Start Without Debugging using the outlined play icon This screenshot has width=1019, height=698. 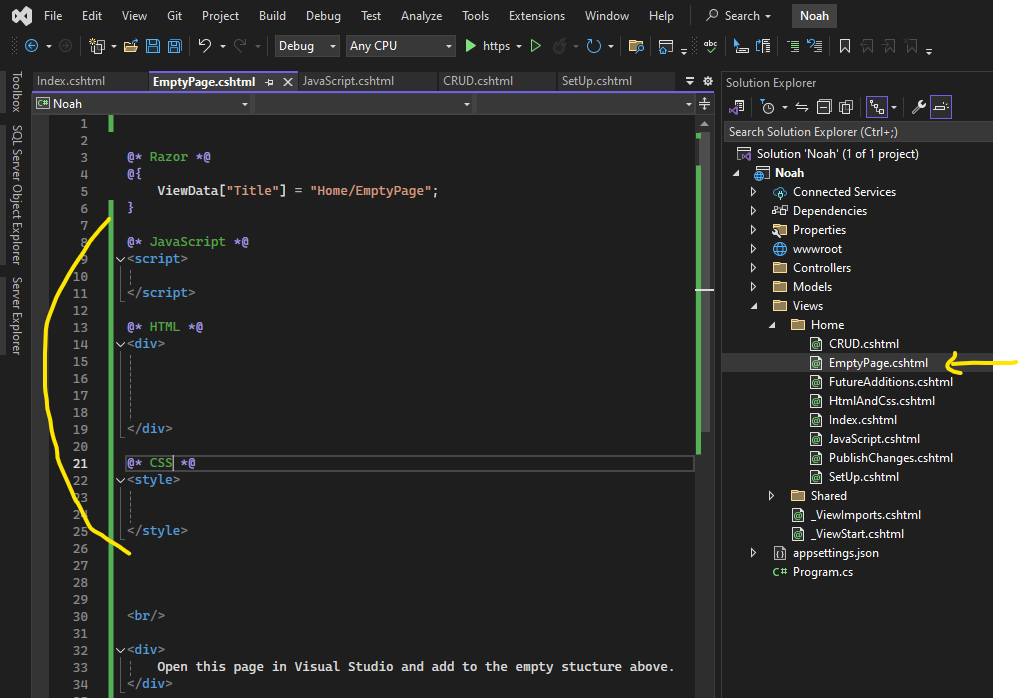pos(535,46)
